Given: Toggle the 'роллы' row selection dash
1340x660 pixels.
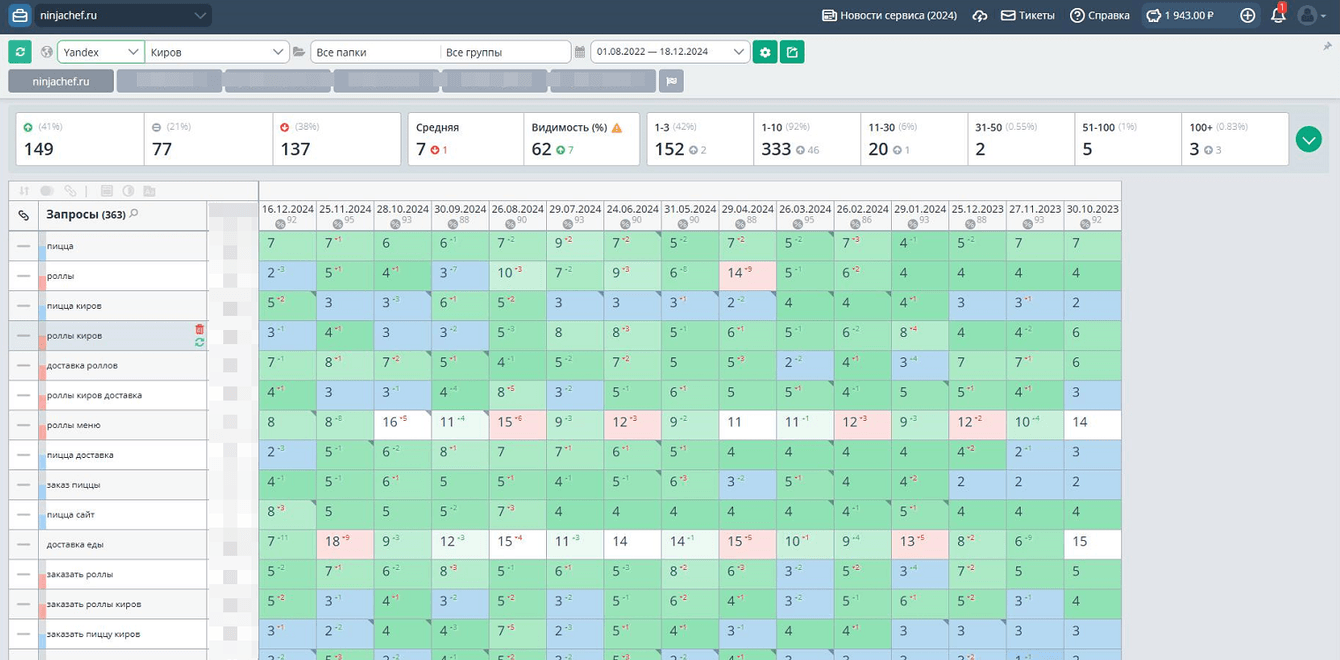Looking at the screenshot, I should click(x=23, y=276).
